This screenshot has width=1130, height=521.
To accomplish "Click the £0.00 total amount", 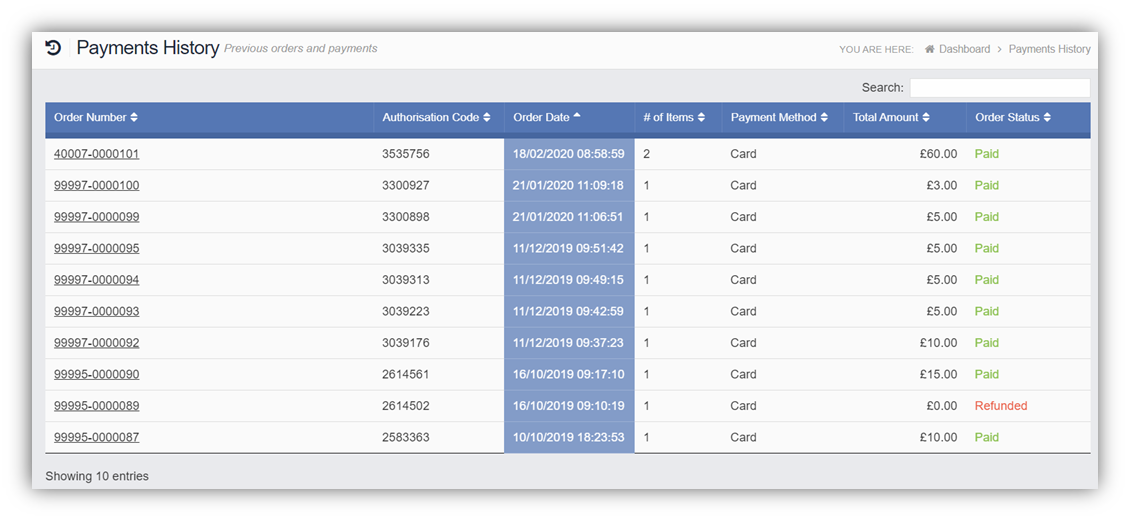I will click(942, 406).
